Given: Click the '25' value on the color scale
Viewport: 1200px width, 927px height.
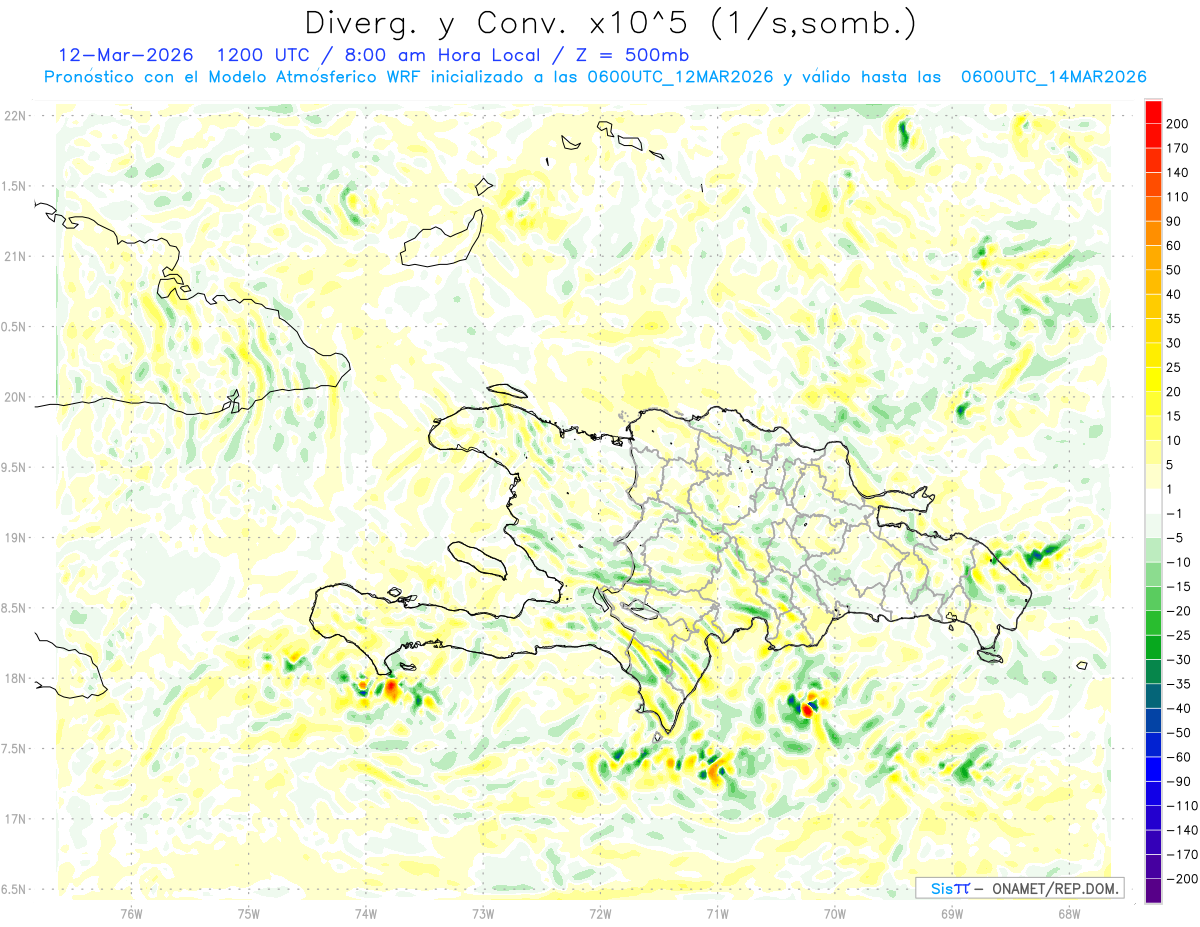Looking at the screenshot, I should tap(1175, 367).
